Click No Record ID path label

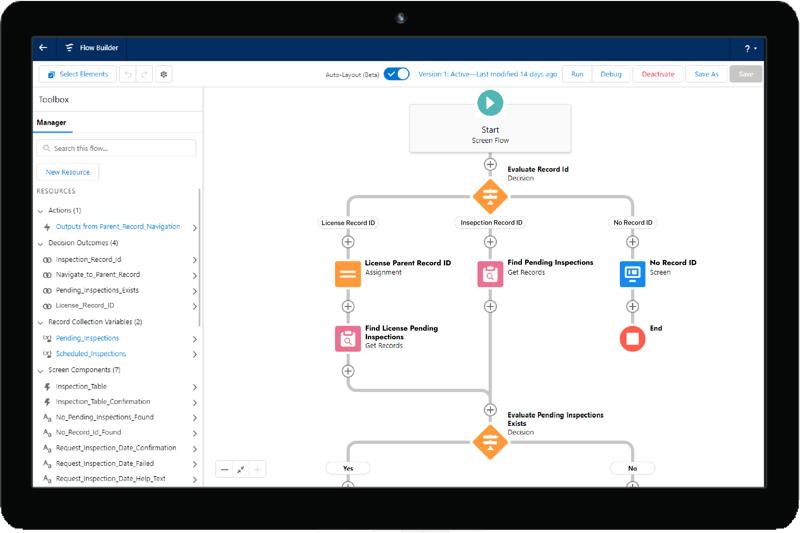click(633, 223)
